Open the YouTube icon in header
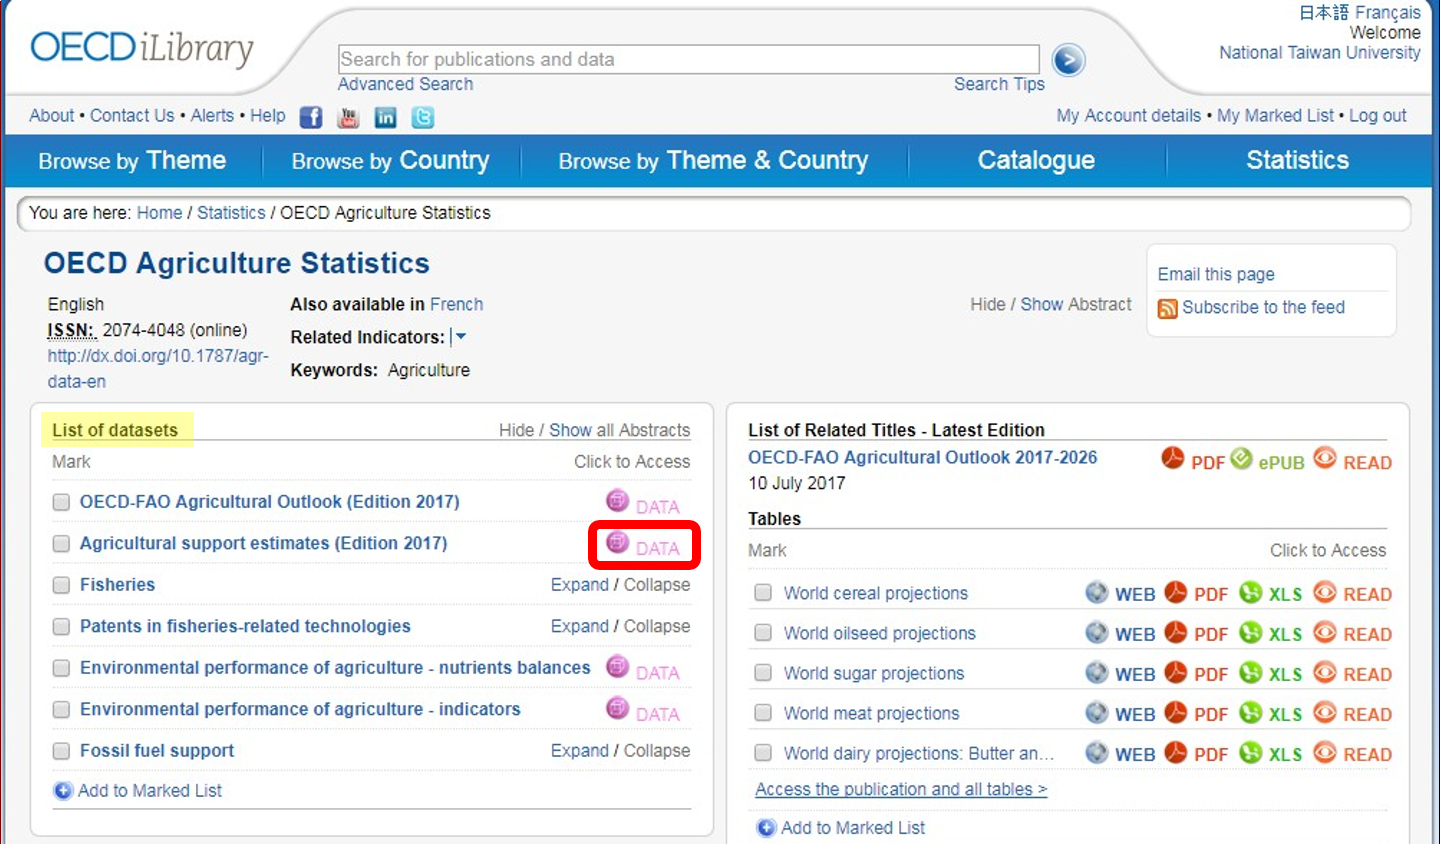Image resolution: width=1440 pixels, height=844 pixels. pos(348,118)
